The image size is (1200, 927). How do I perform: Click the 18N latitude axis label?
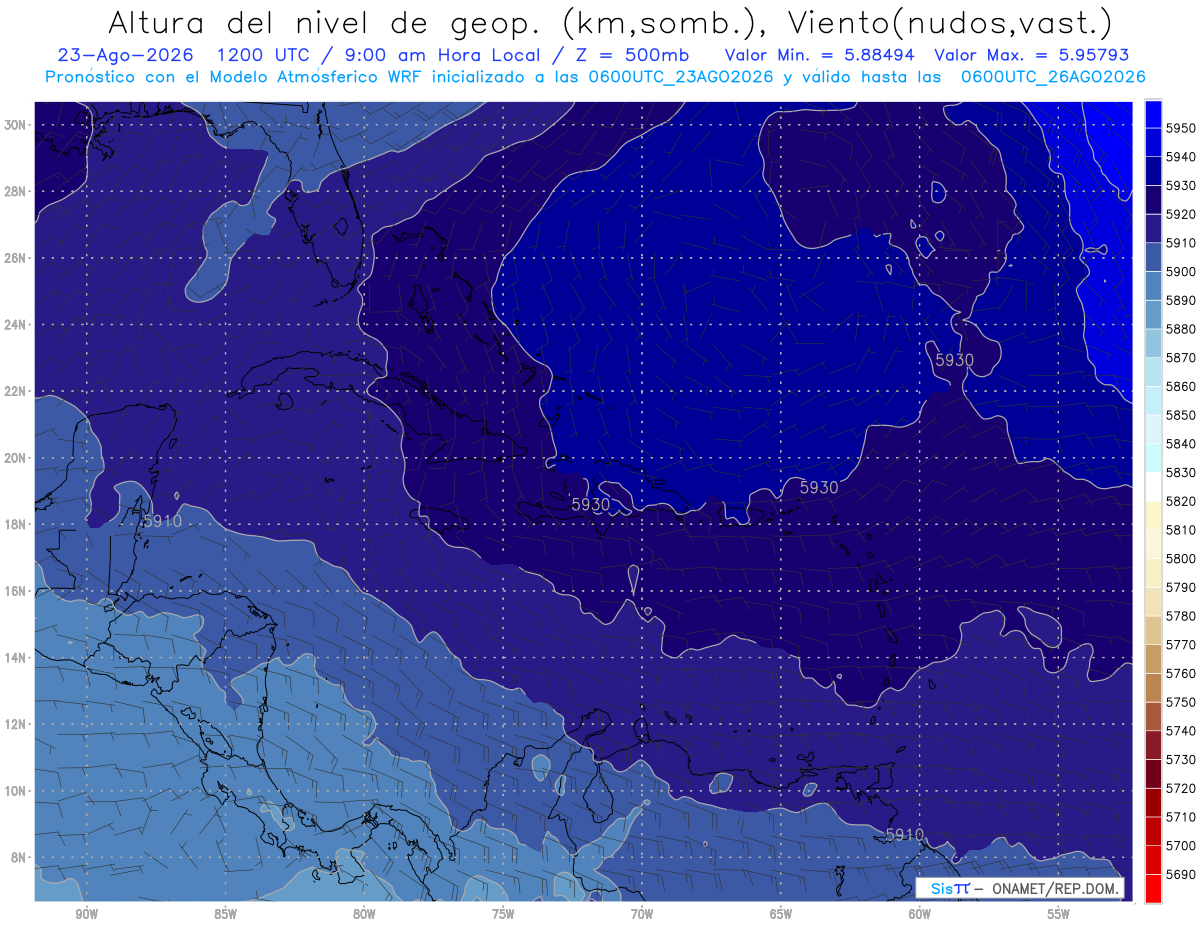(x=16, y=524)
